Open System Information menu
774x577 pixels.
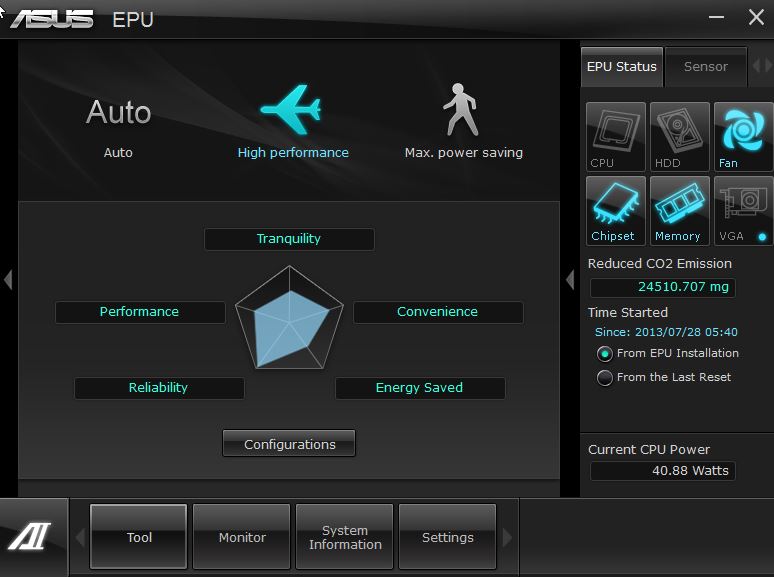[345, 537]
